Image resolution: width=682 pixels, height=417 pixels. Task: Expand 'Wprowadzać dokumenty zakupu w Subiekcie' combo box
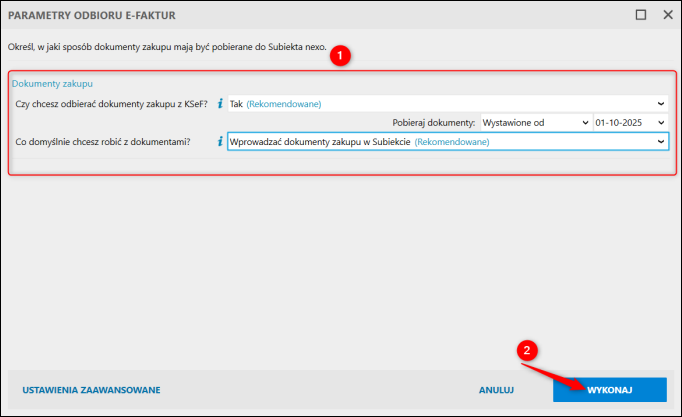[x=448, y=141]
